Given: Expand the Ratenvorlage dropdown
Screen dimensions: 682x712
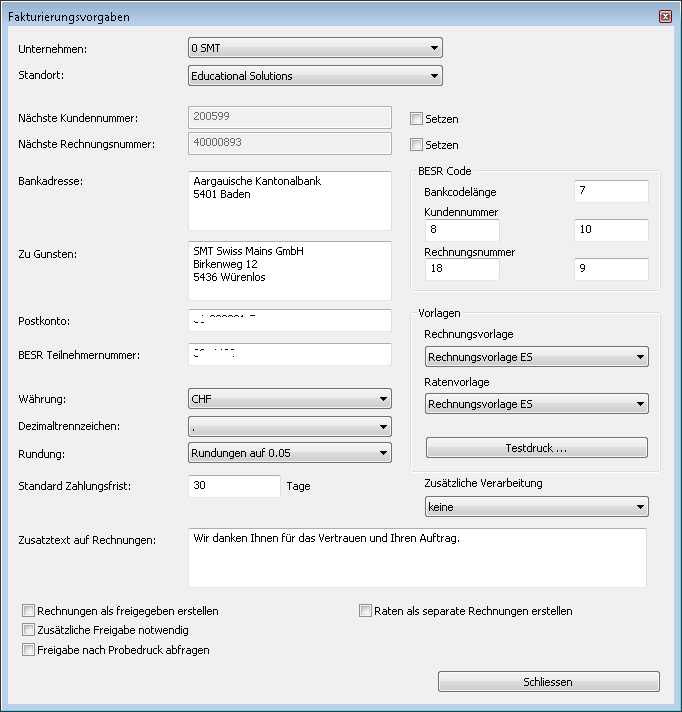Looking at the screenshot, I should click(x=536, y=404).
